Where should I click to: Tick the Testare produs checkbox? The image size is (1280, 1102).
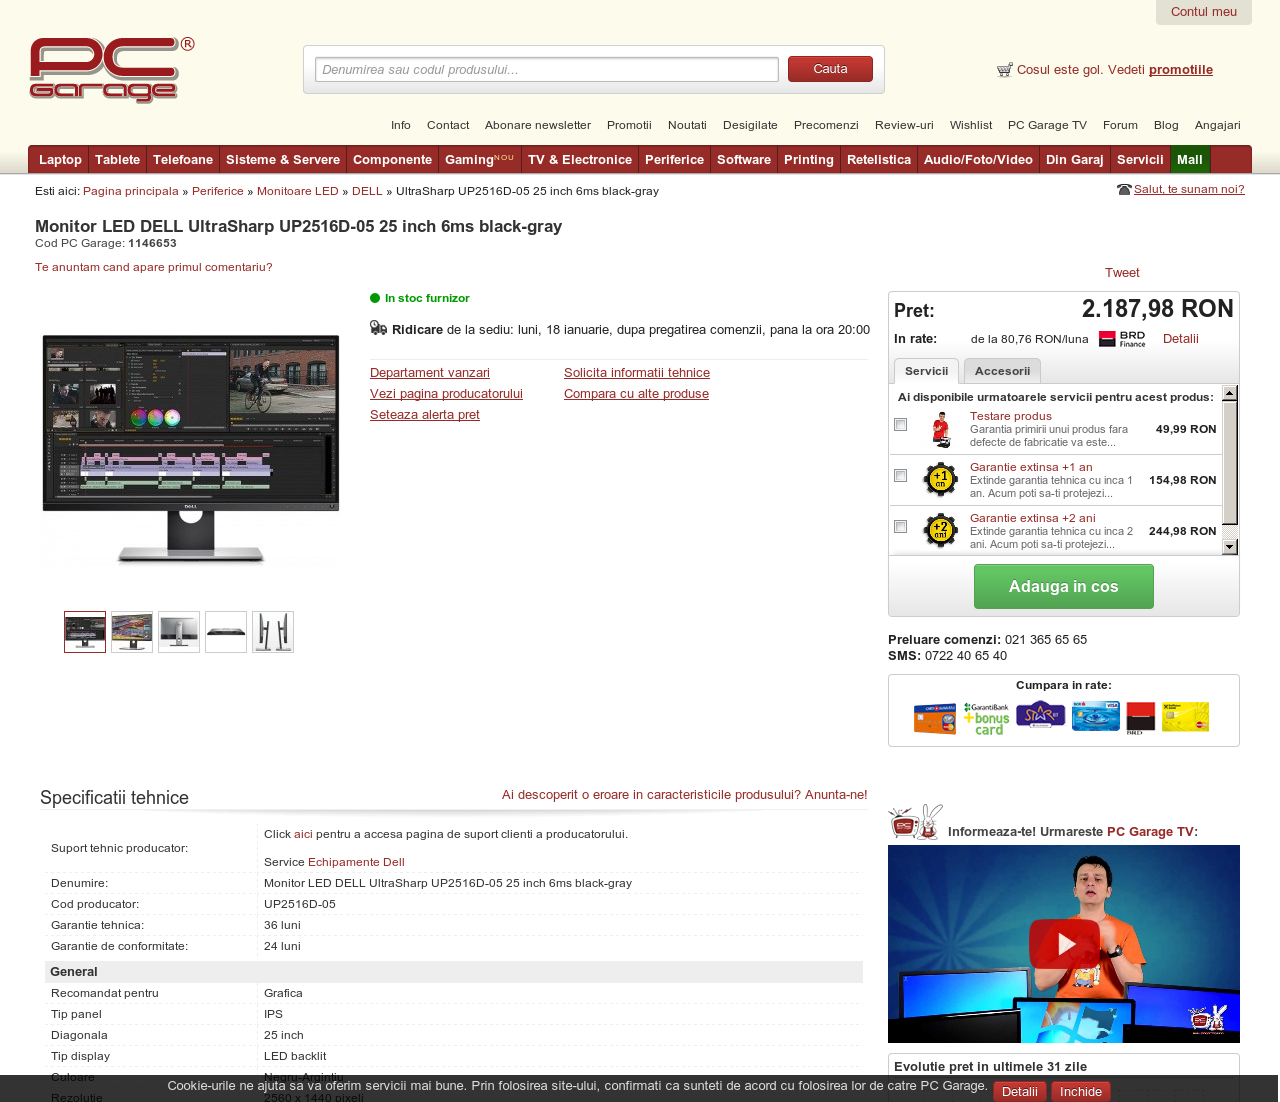(x=900, y=425)
